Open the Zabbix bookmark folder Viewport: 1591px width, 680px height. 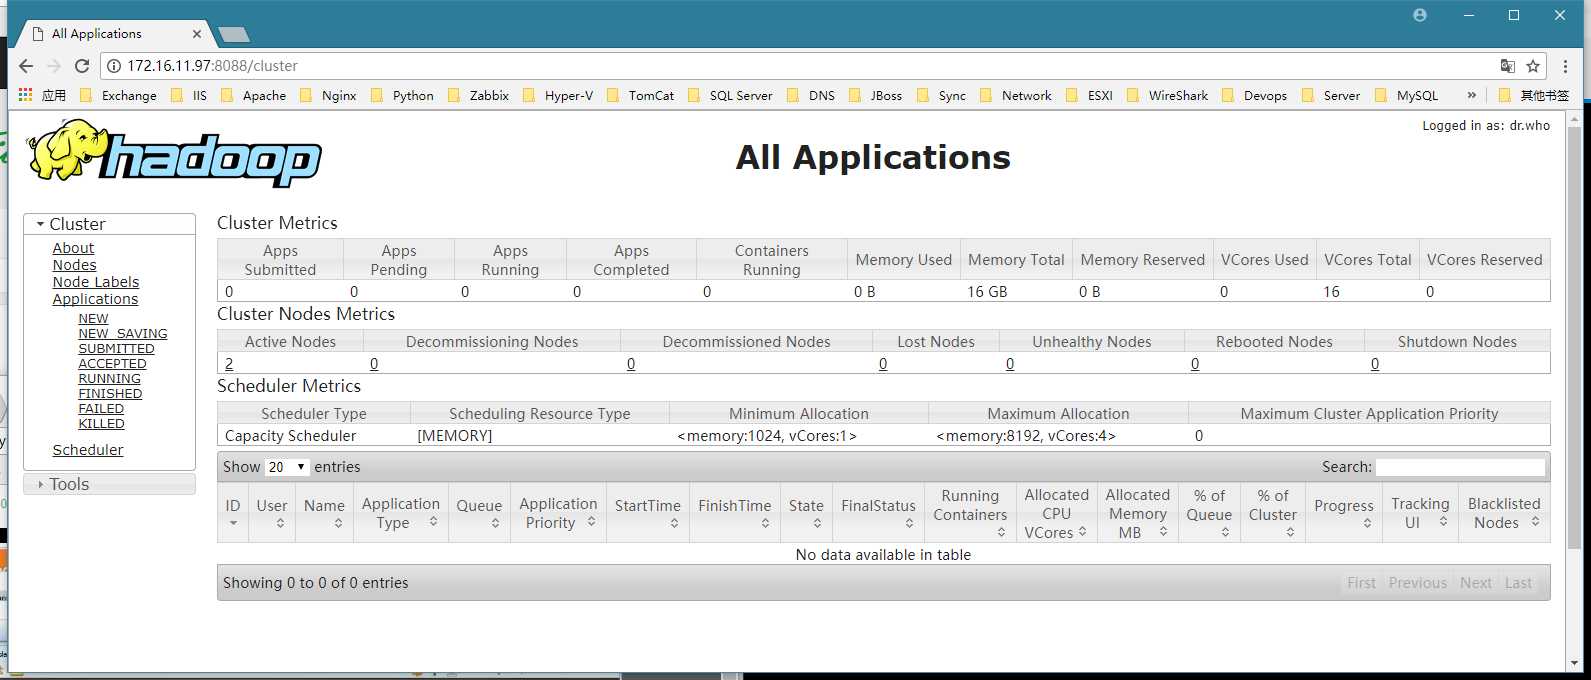(x=478, y=95)
